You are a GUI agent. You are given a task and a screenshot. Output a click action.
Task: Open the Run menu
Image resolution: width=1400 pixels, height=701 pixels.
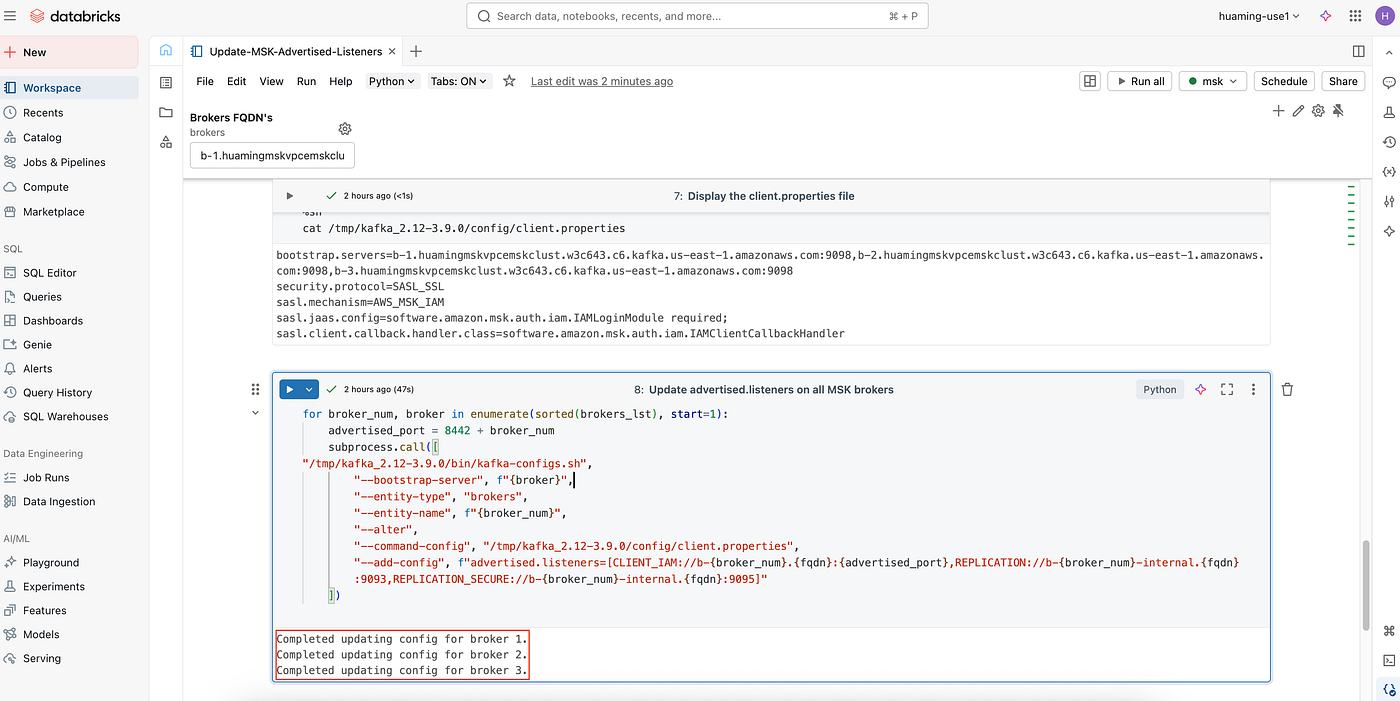[x=306, y=81]
